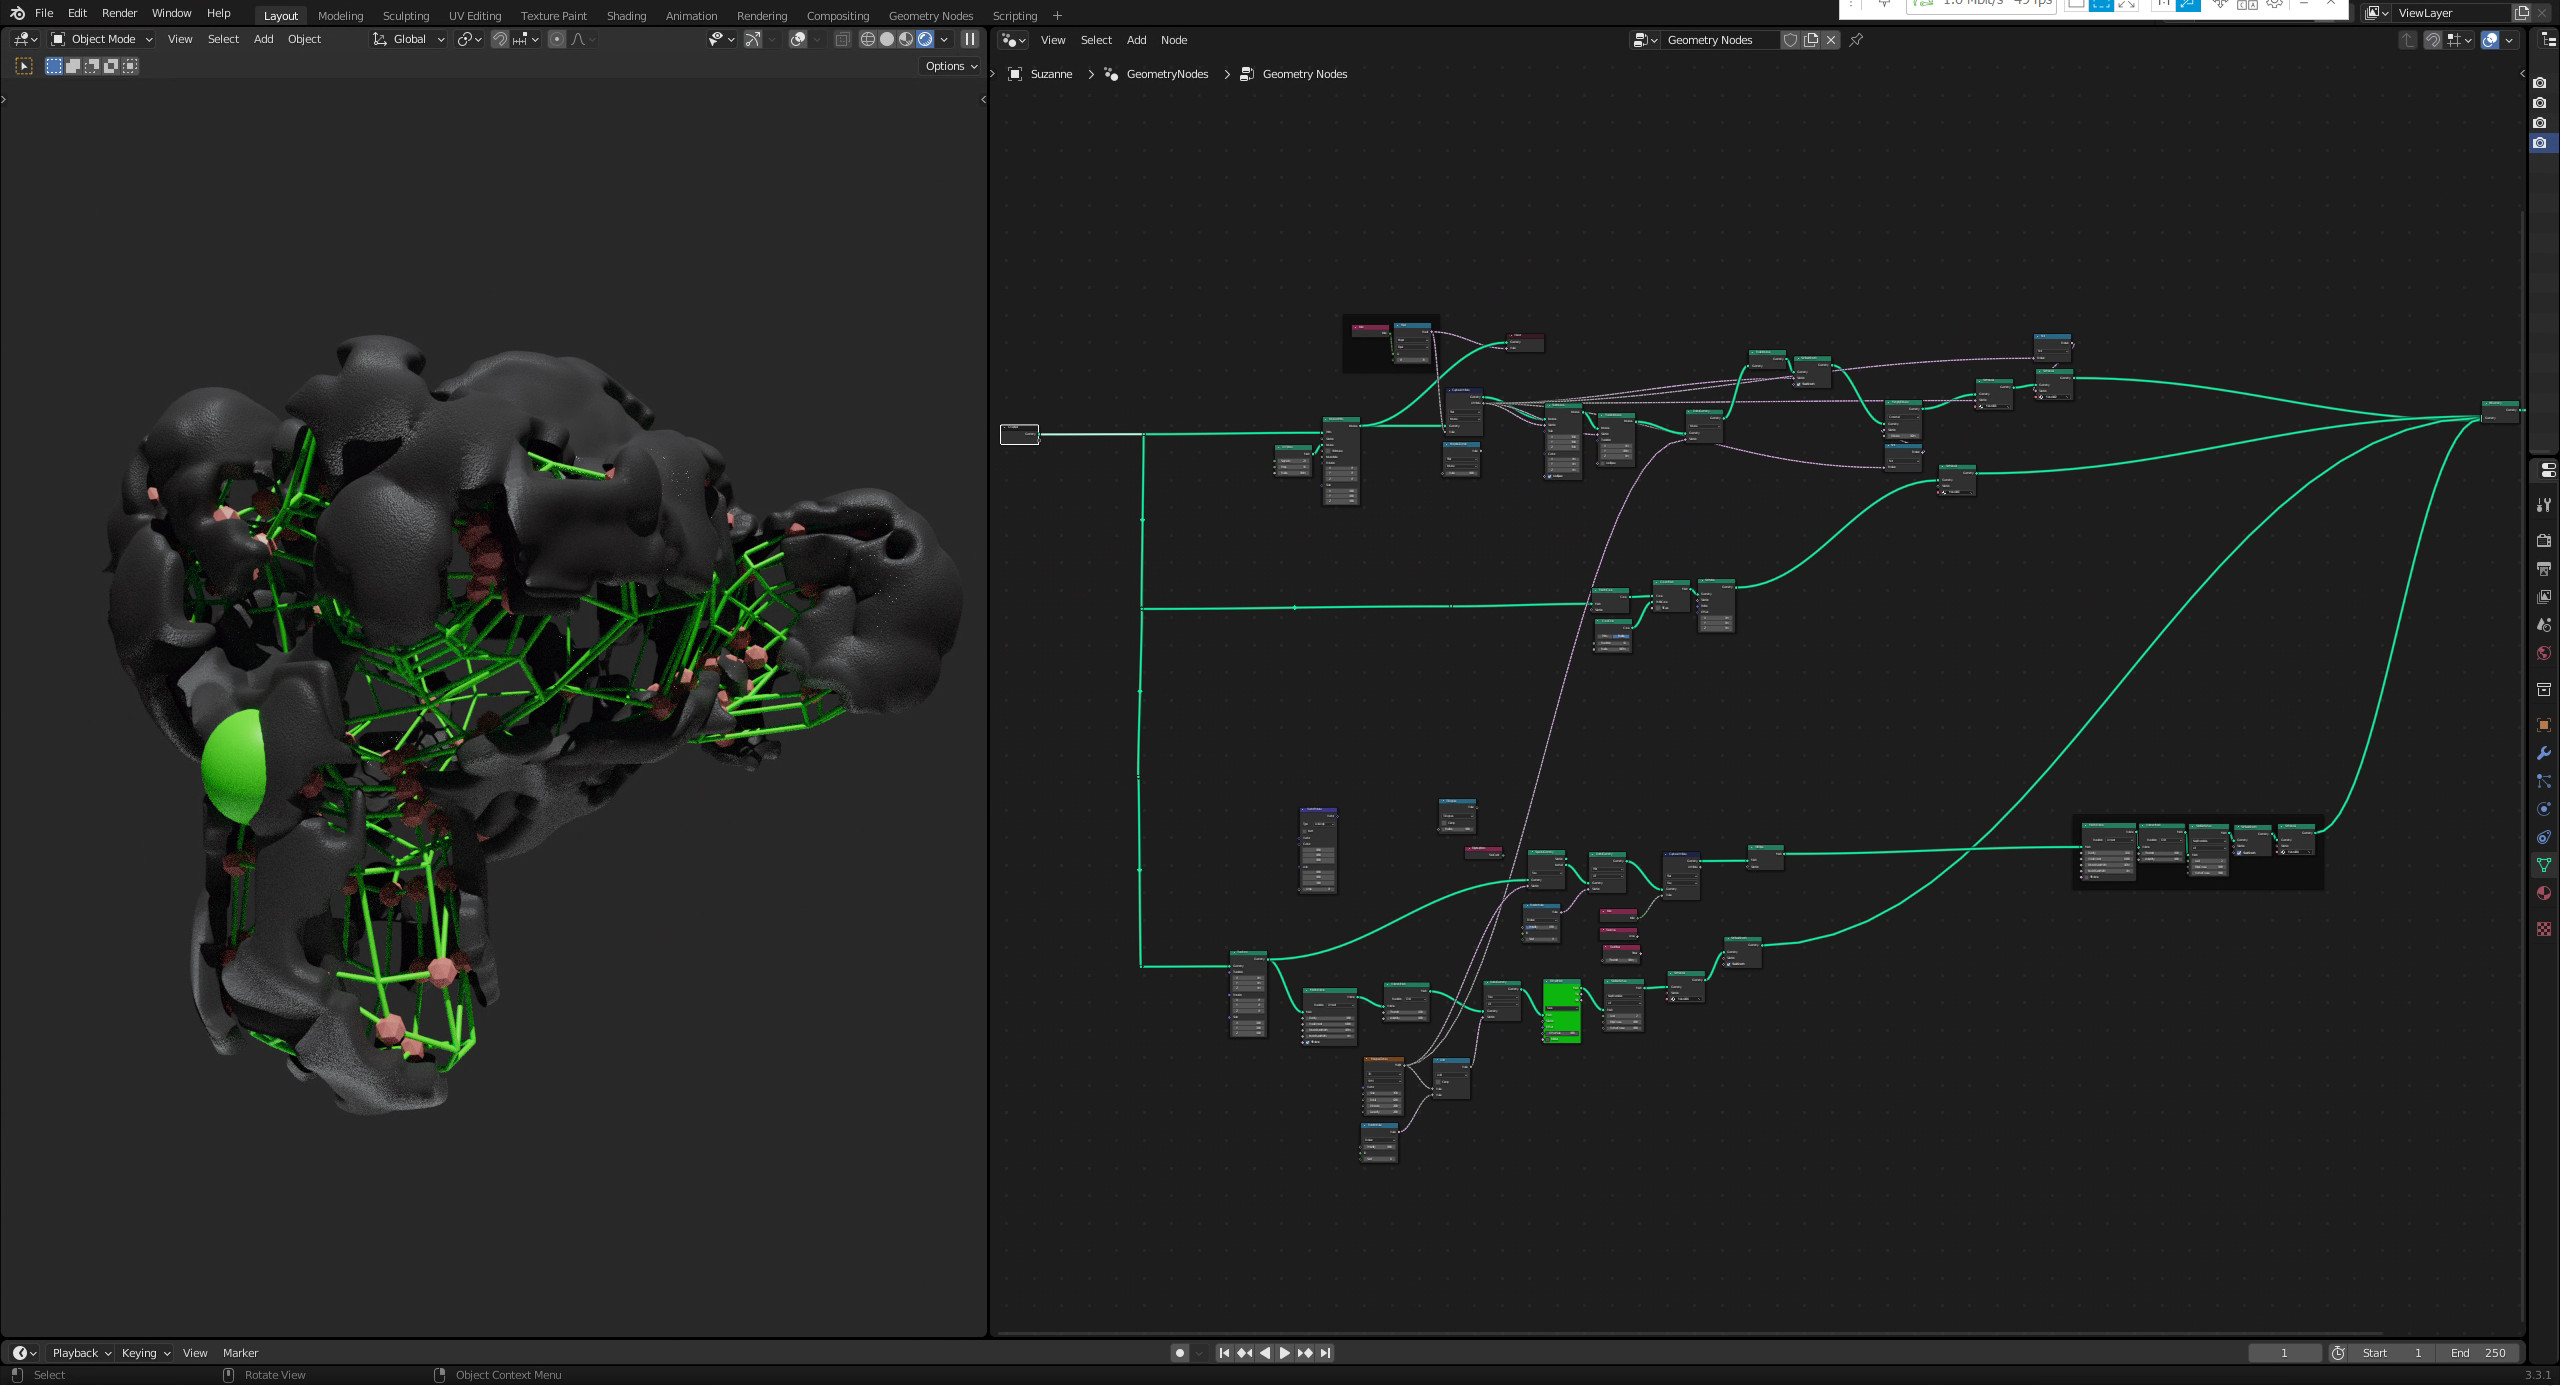Open Global transform orientation dropdown

coord(408,39)
